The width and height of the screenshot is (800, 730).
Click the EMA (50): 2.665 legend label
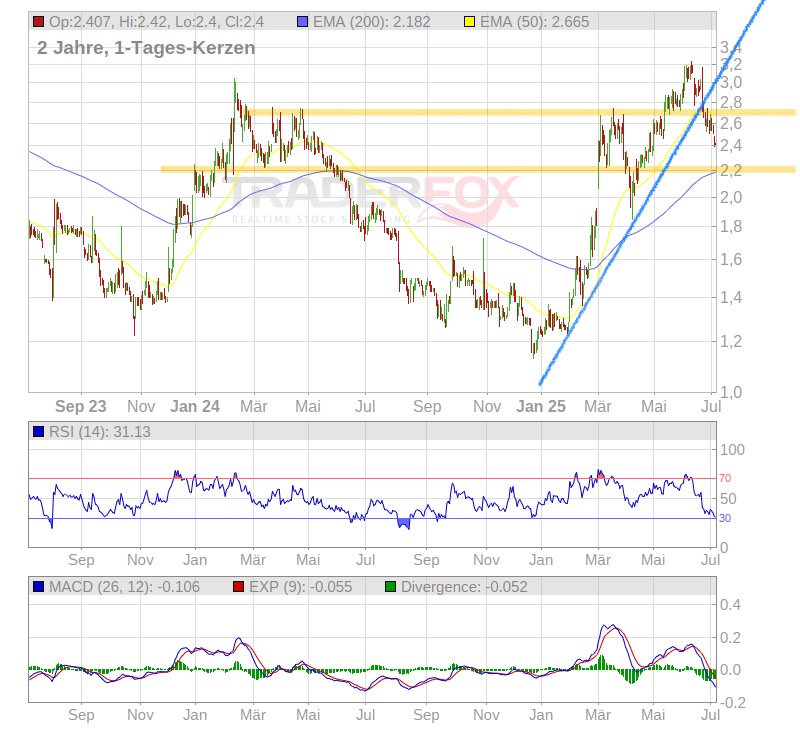coord(535,21)
